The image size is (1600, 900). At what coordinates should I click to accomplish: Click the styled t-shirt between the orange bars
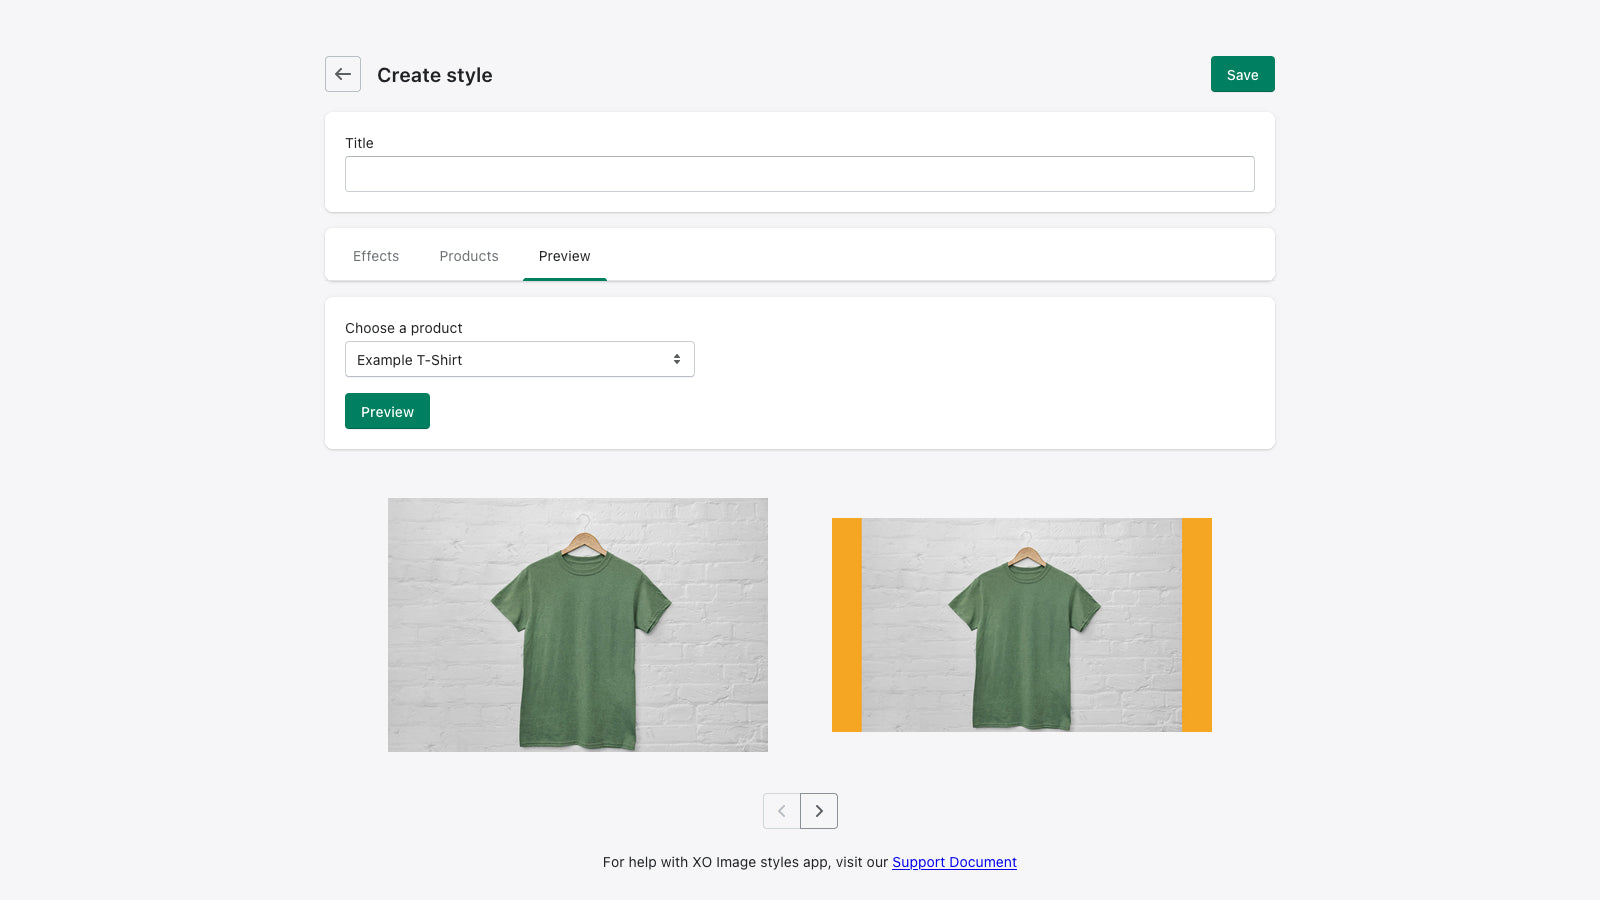coord(1021,625)
